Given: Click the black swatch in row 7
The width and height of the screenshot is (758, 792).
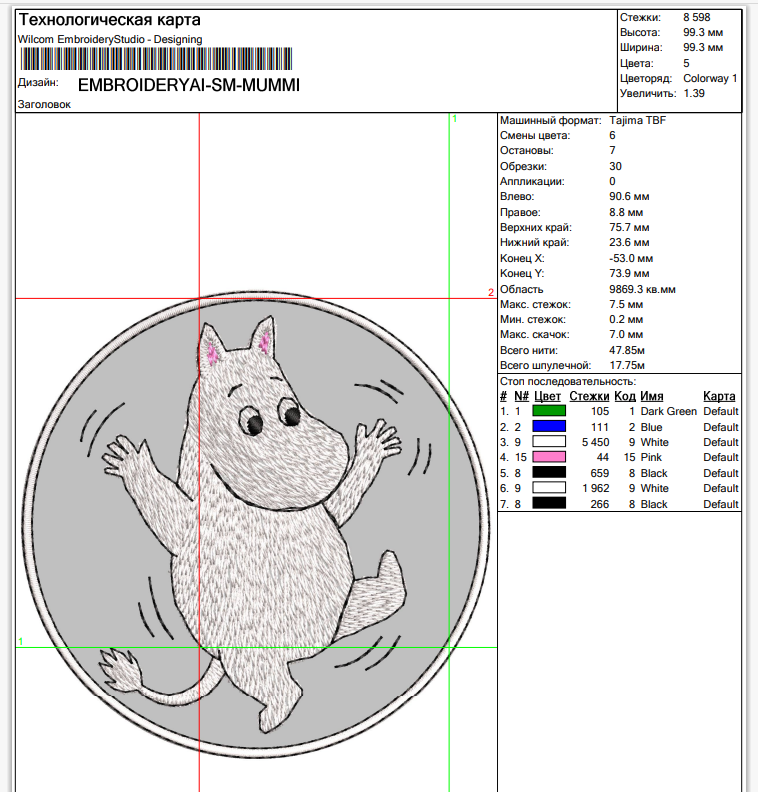Looking at the screenshot, I should [x=549, y=503].
